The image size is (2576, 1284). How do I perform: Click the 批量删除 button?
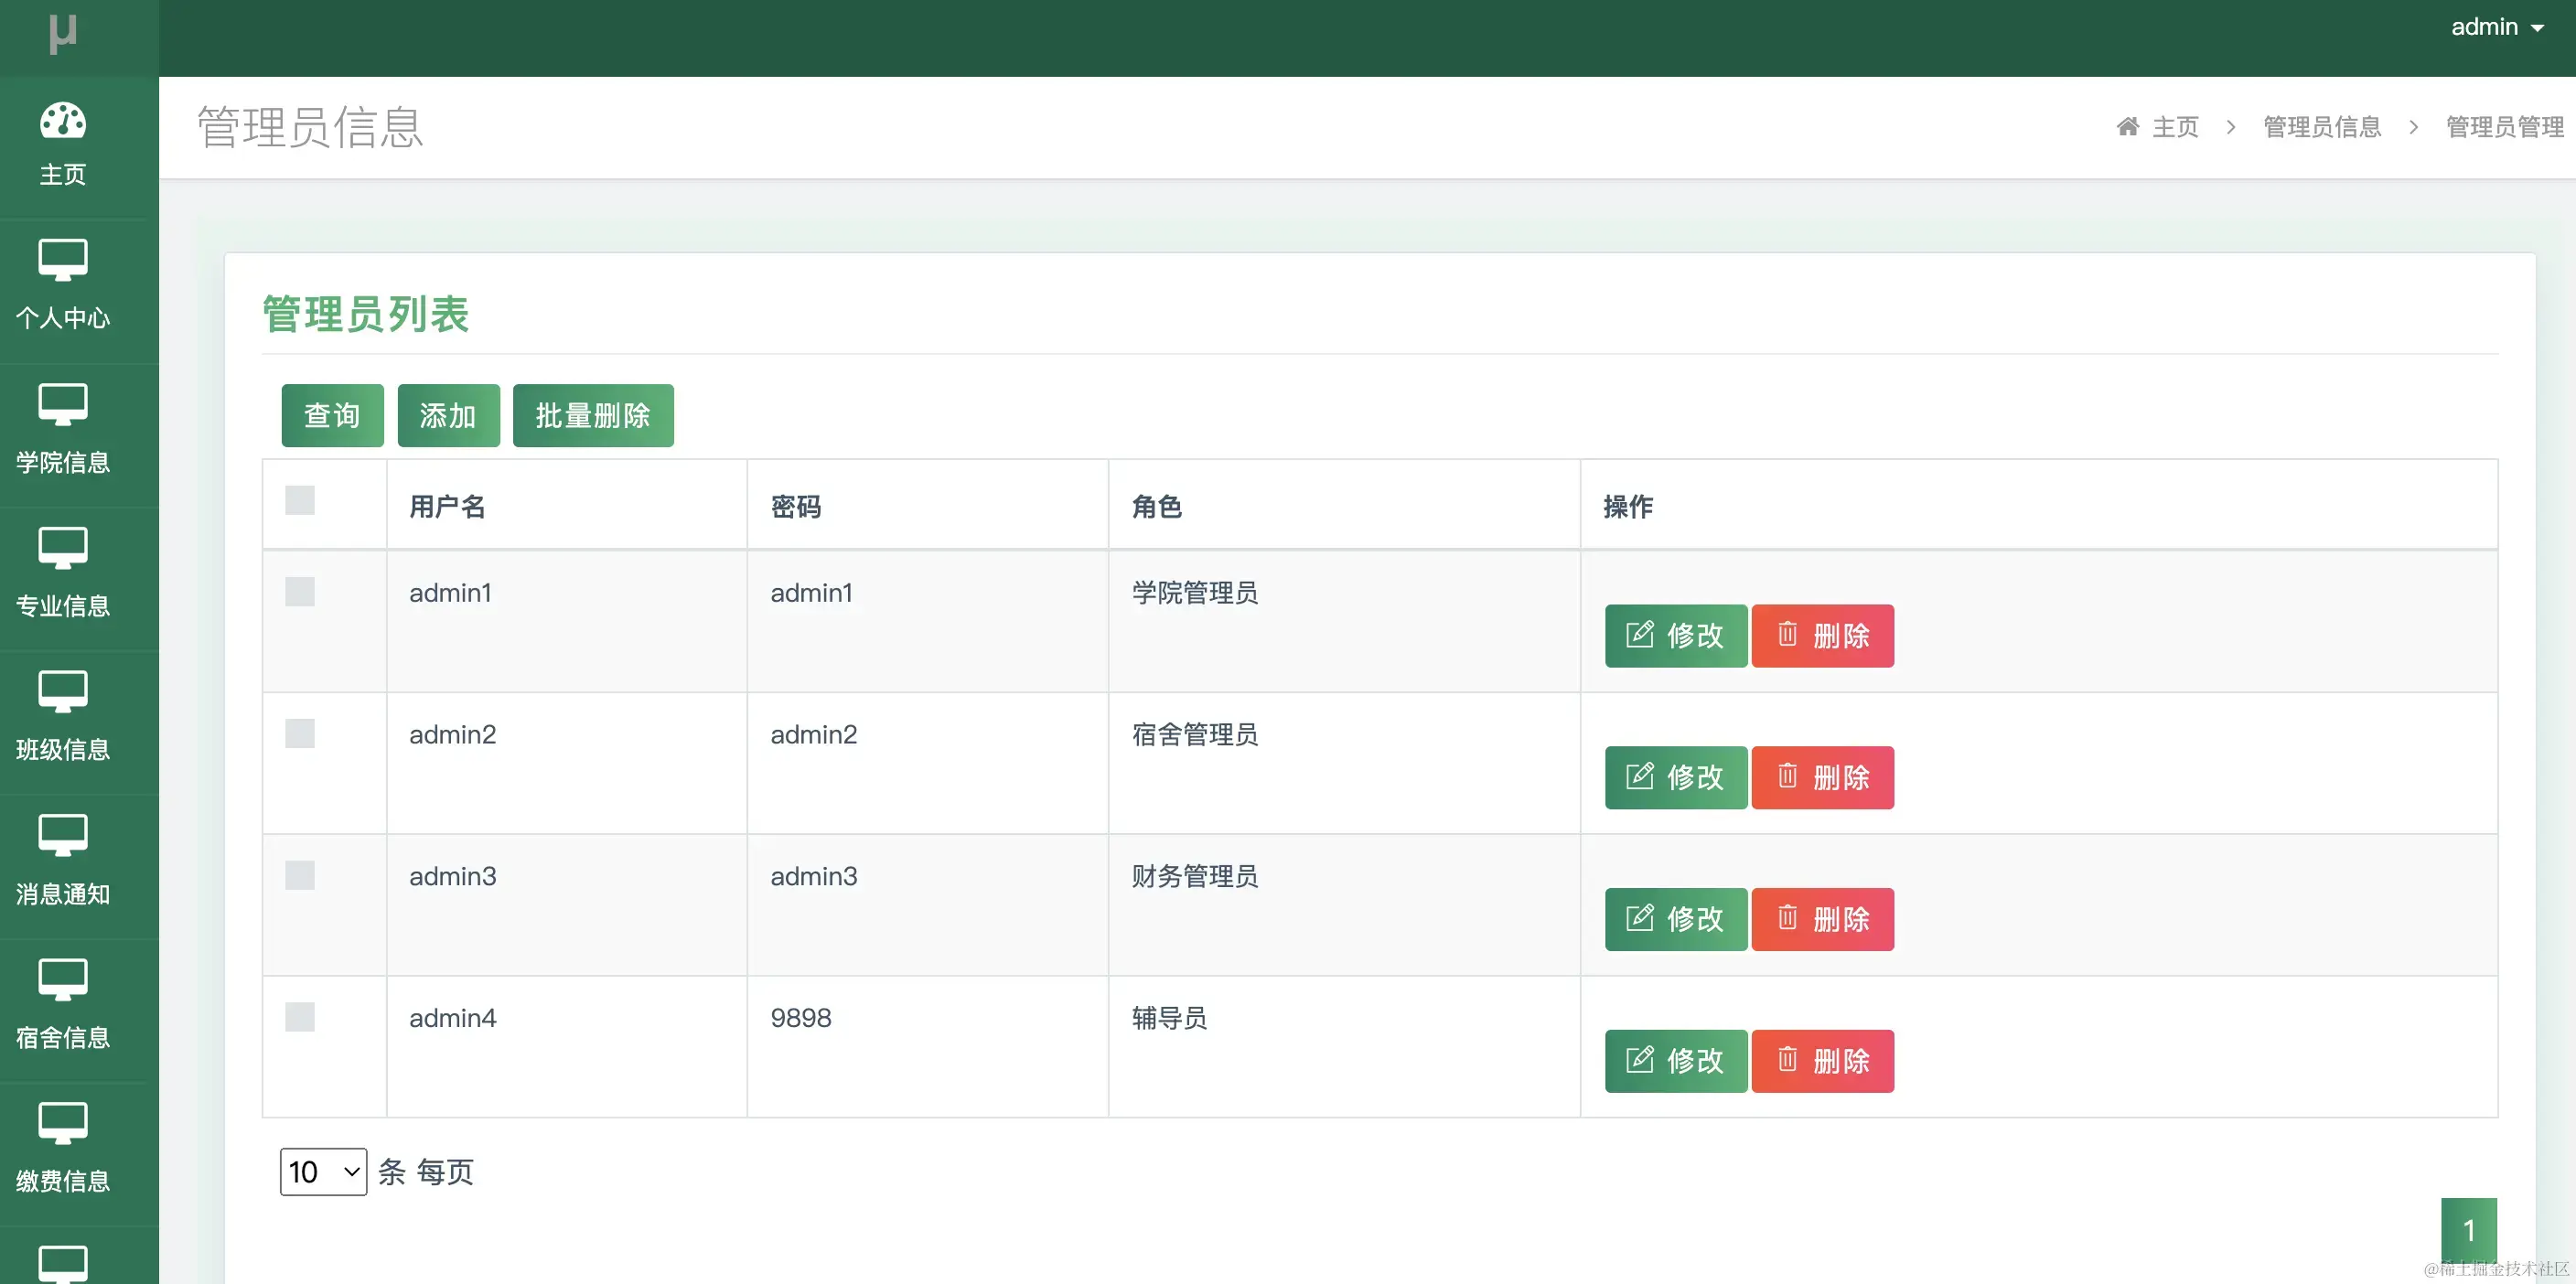[x=593, y=416]
